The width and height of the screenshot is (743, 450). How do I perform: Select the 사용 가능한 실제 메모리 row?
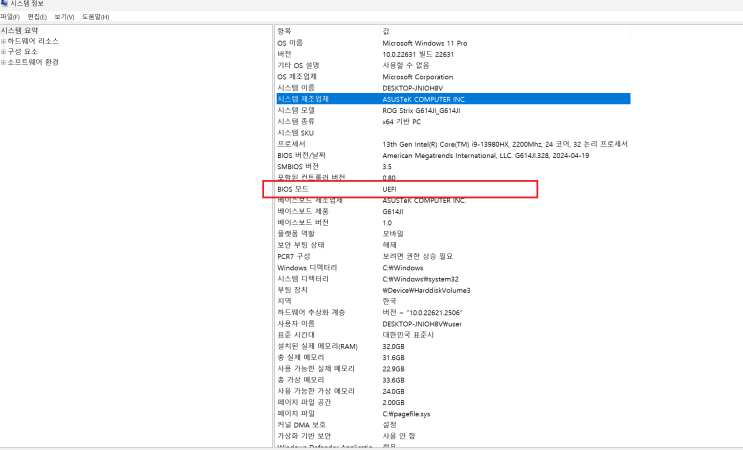(x=453, y=369)
